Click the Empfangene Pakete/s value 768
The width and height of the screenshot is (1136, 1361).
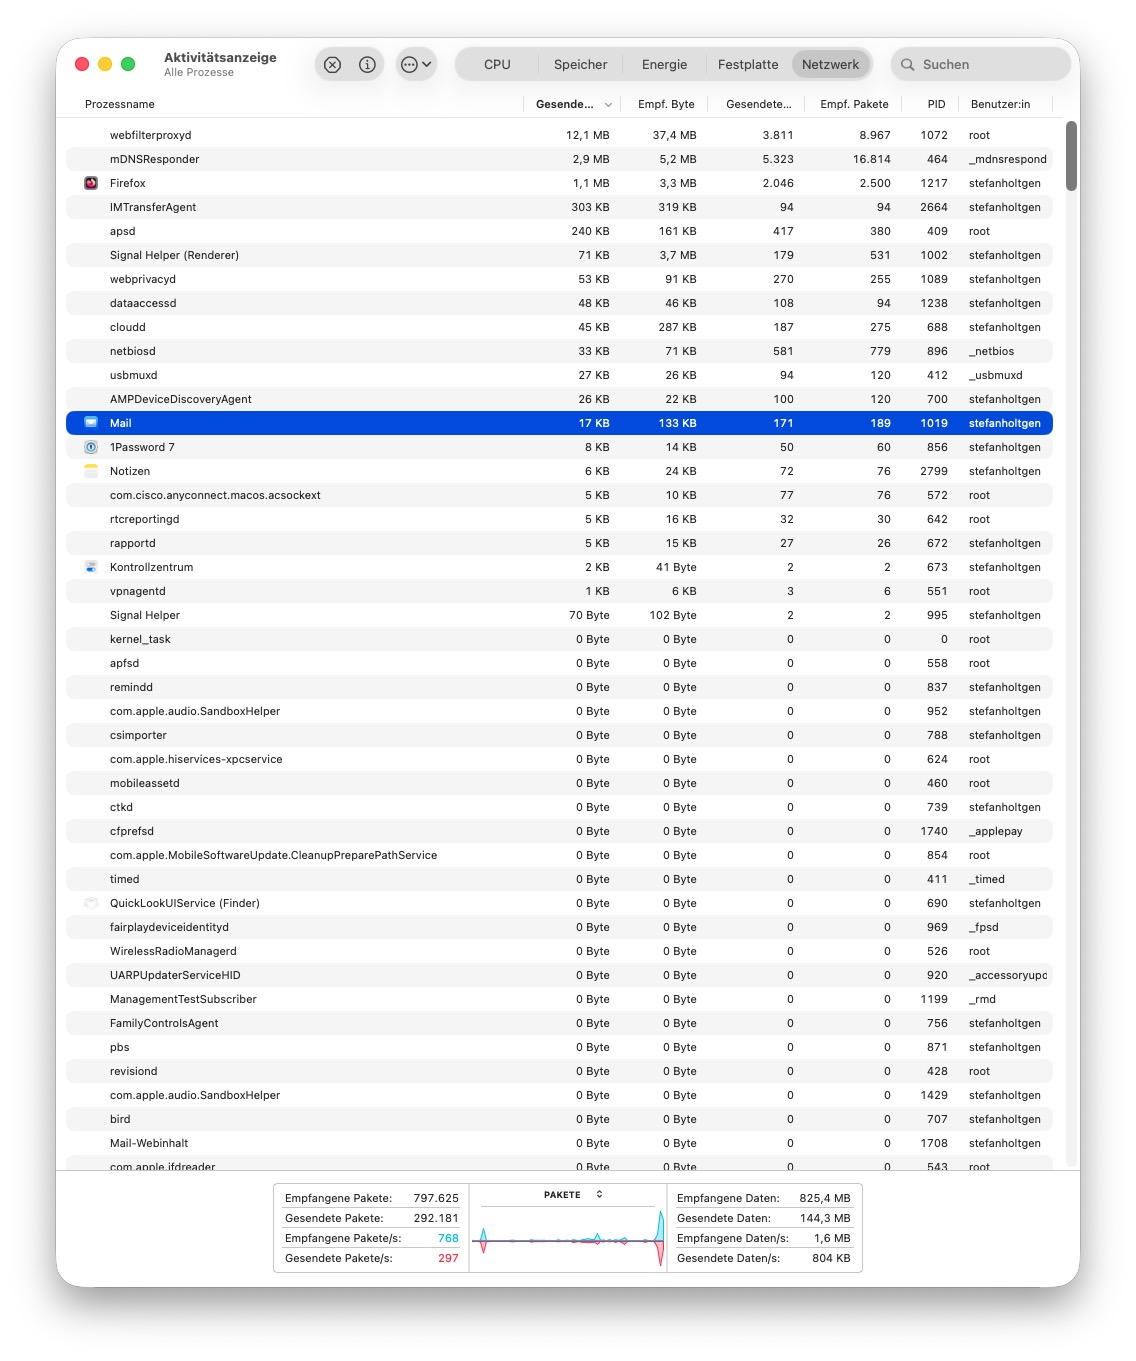point(448,1238)
